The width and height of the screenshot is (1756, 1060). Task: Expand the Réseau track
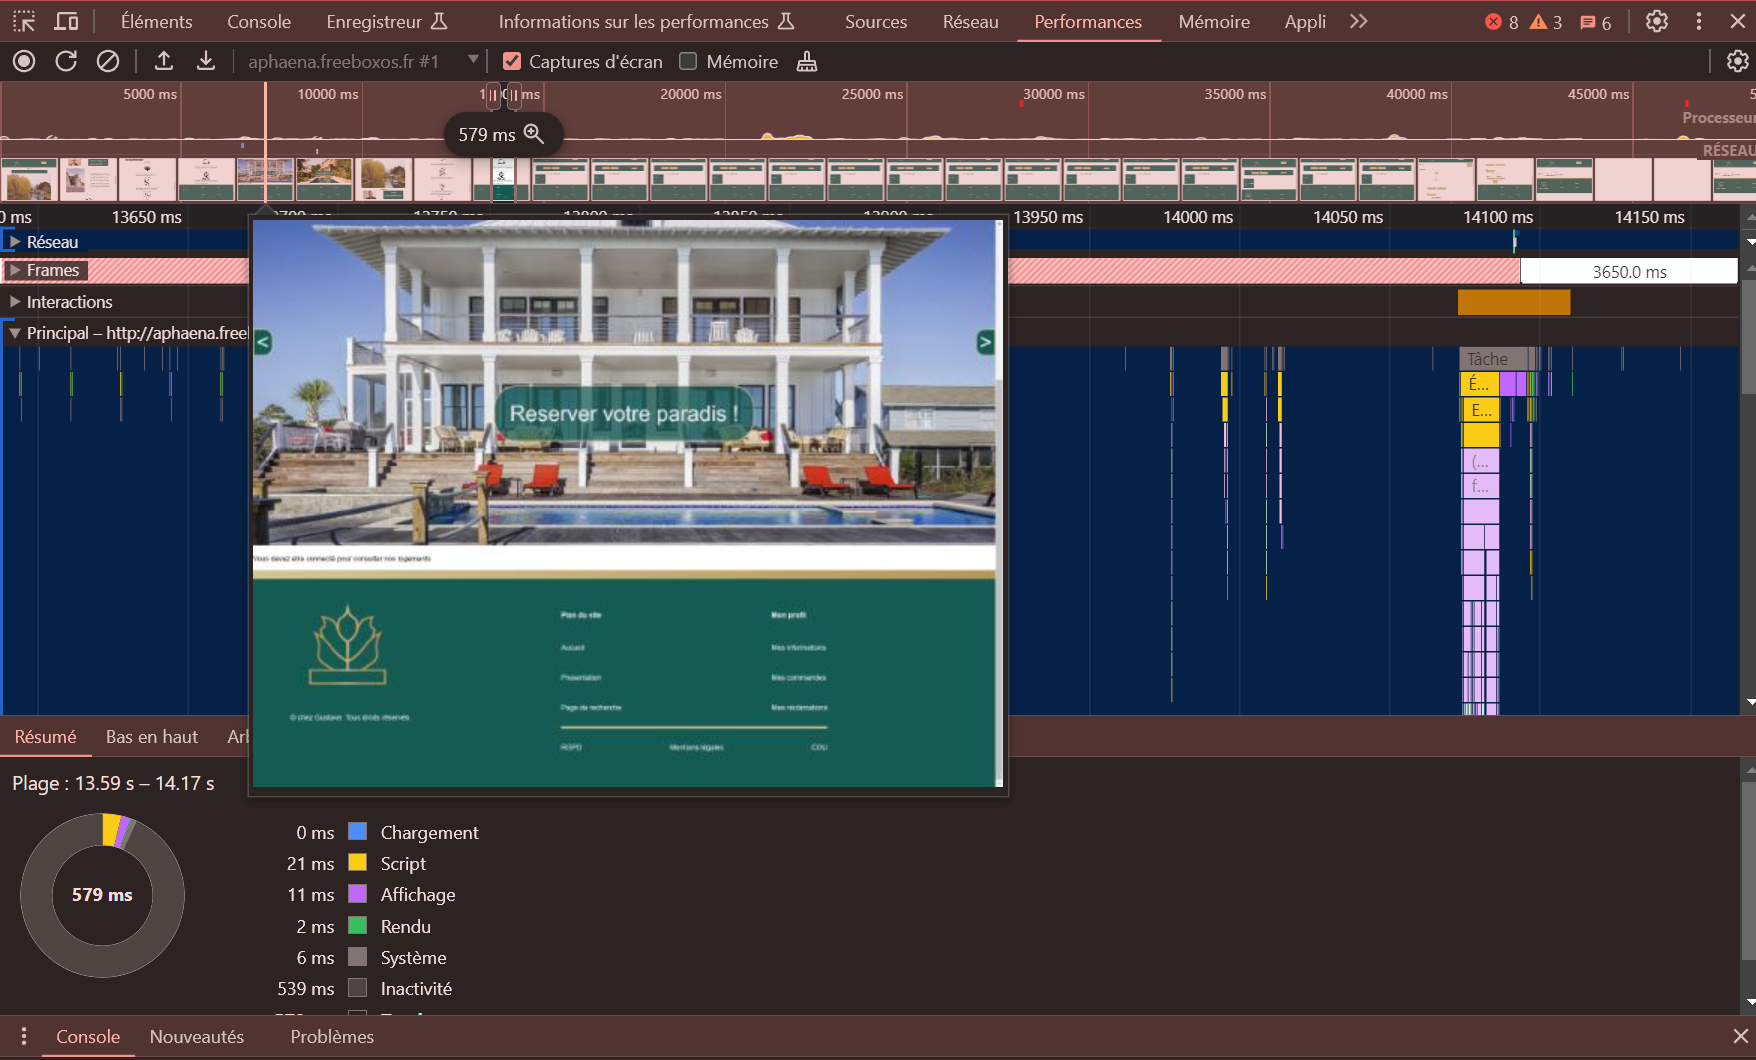coord(15,242)
